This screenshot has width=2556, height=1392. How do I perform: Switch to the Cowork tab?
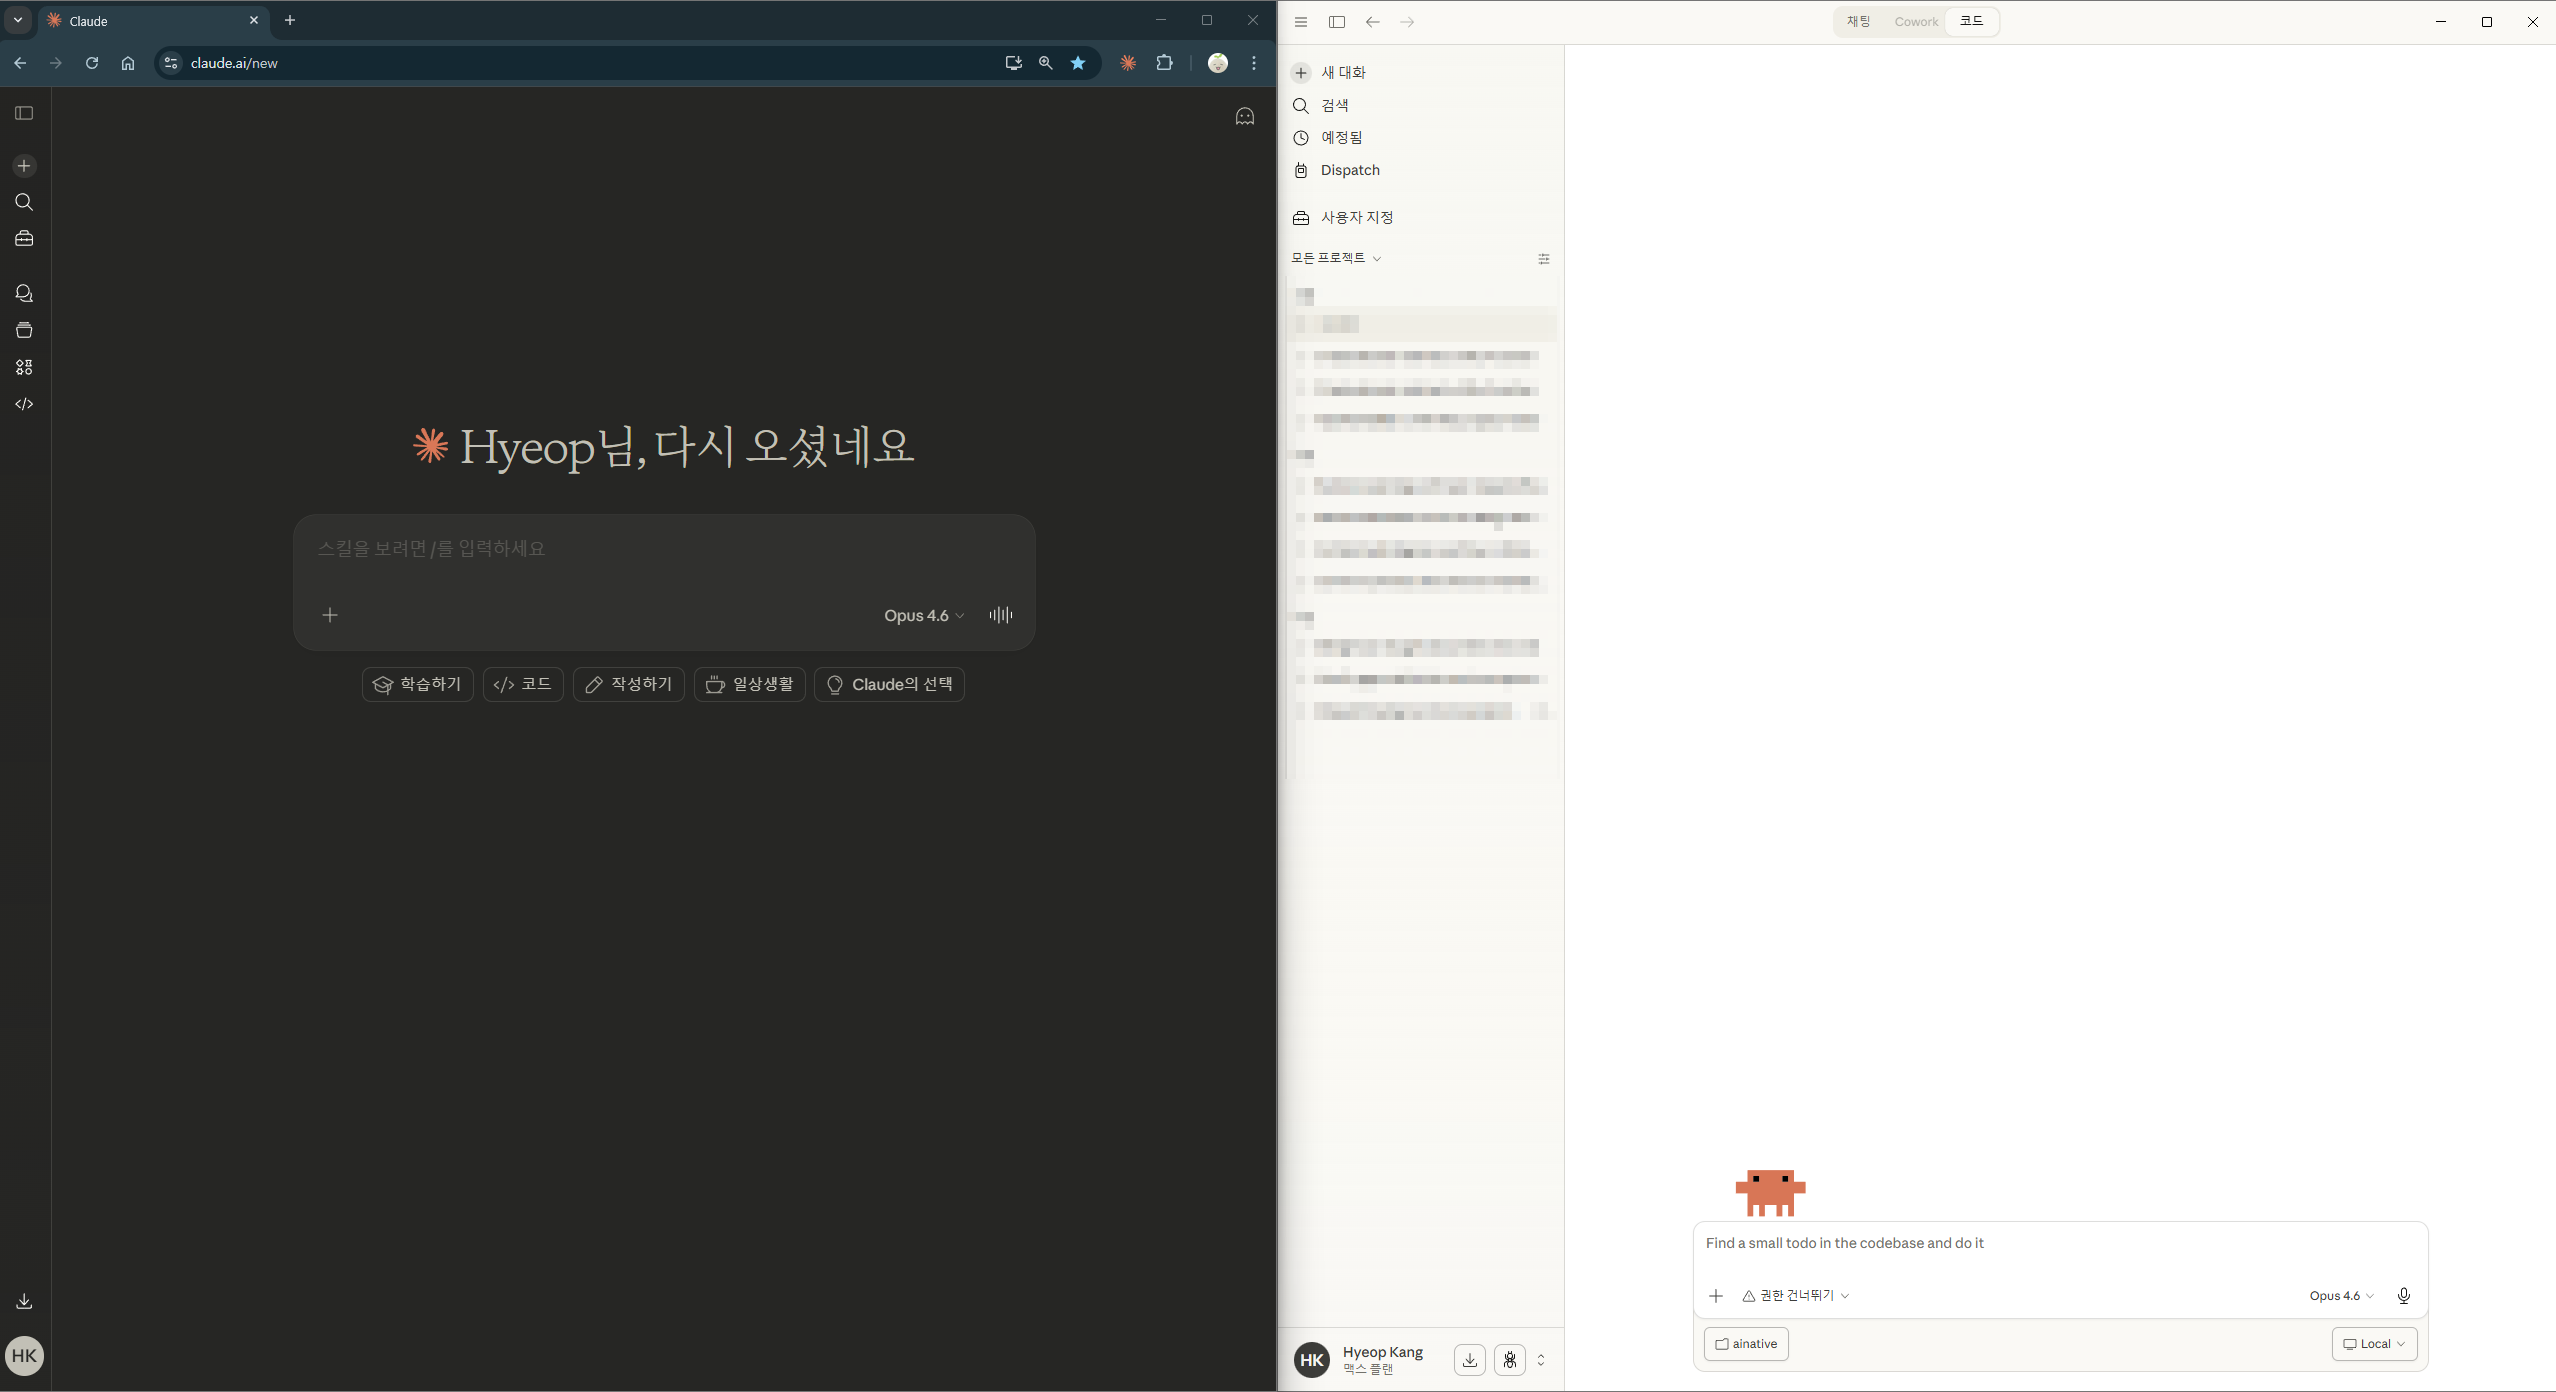1915,22
